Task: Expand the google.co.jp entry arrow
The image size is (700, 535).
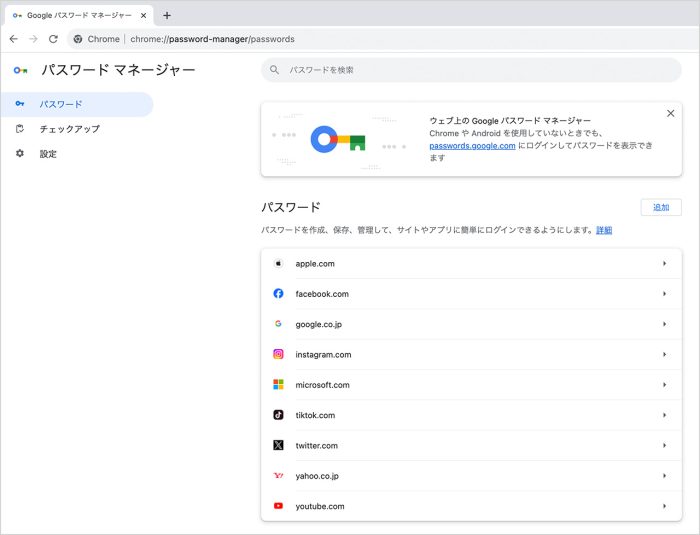Action: [x=664, y=324]
